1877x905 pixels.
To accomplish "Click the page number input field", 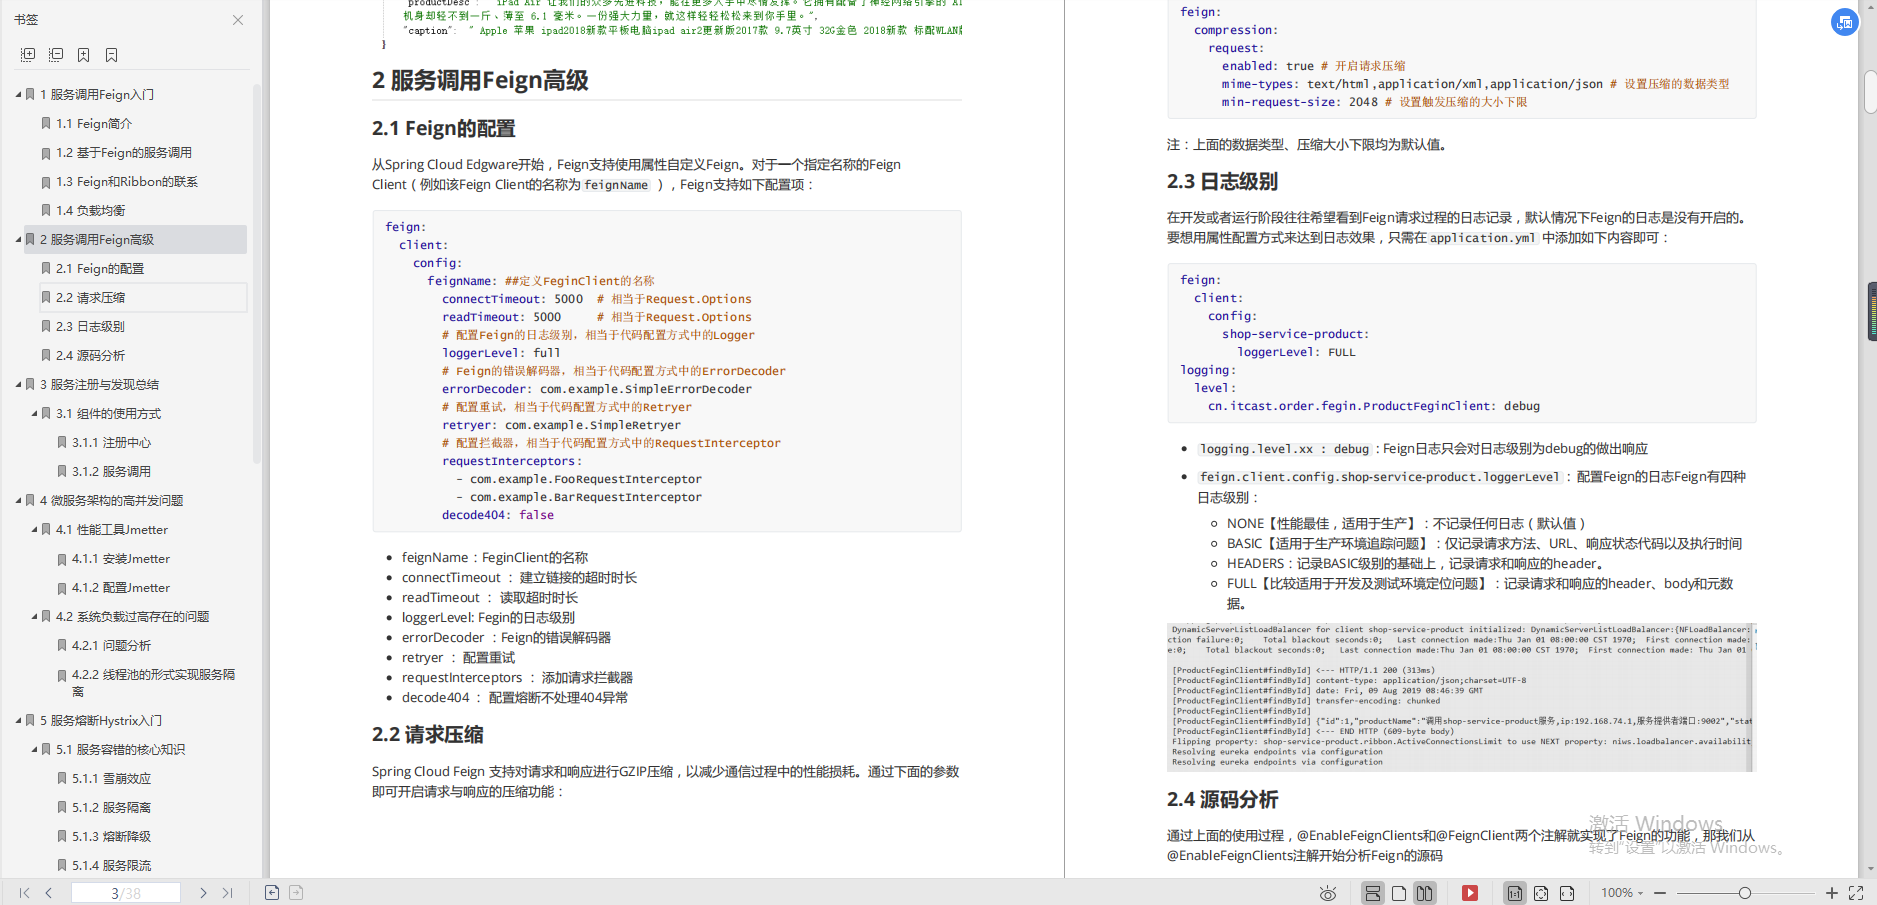I will pos(126,893).
